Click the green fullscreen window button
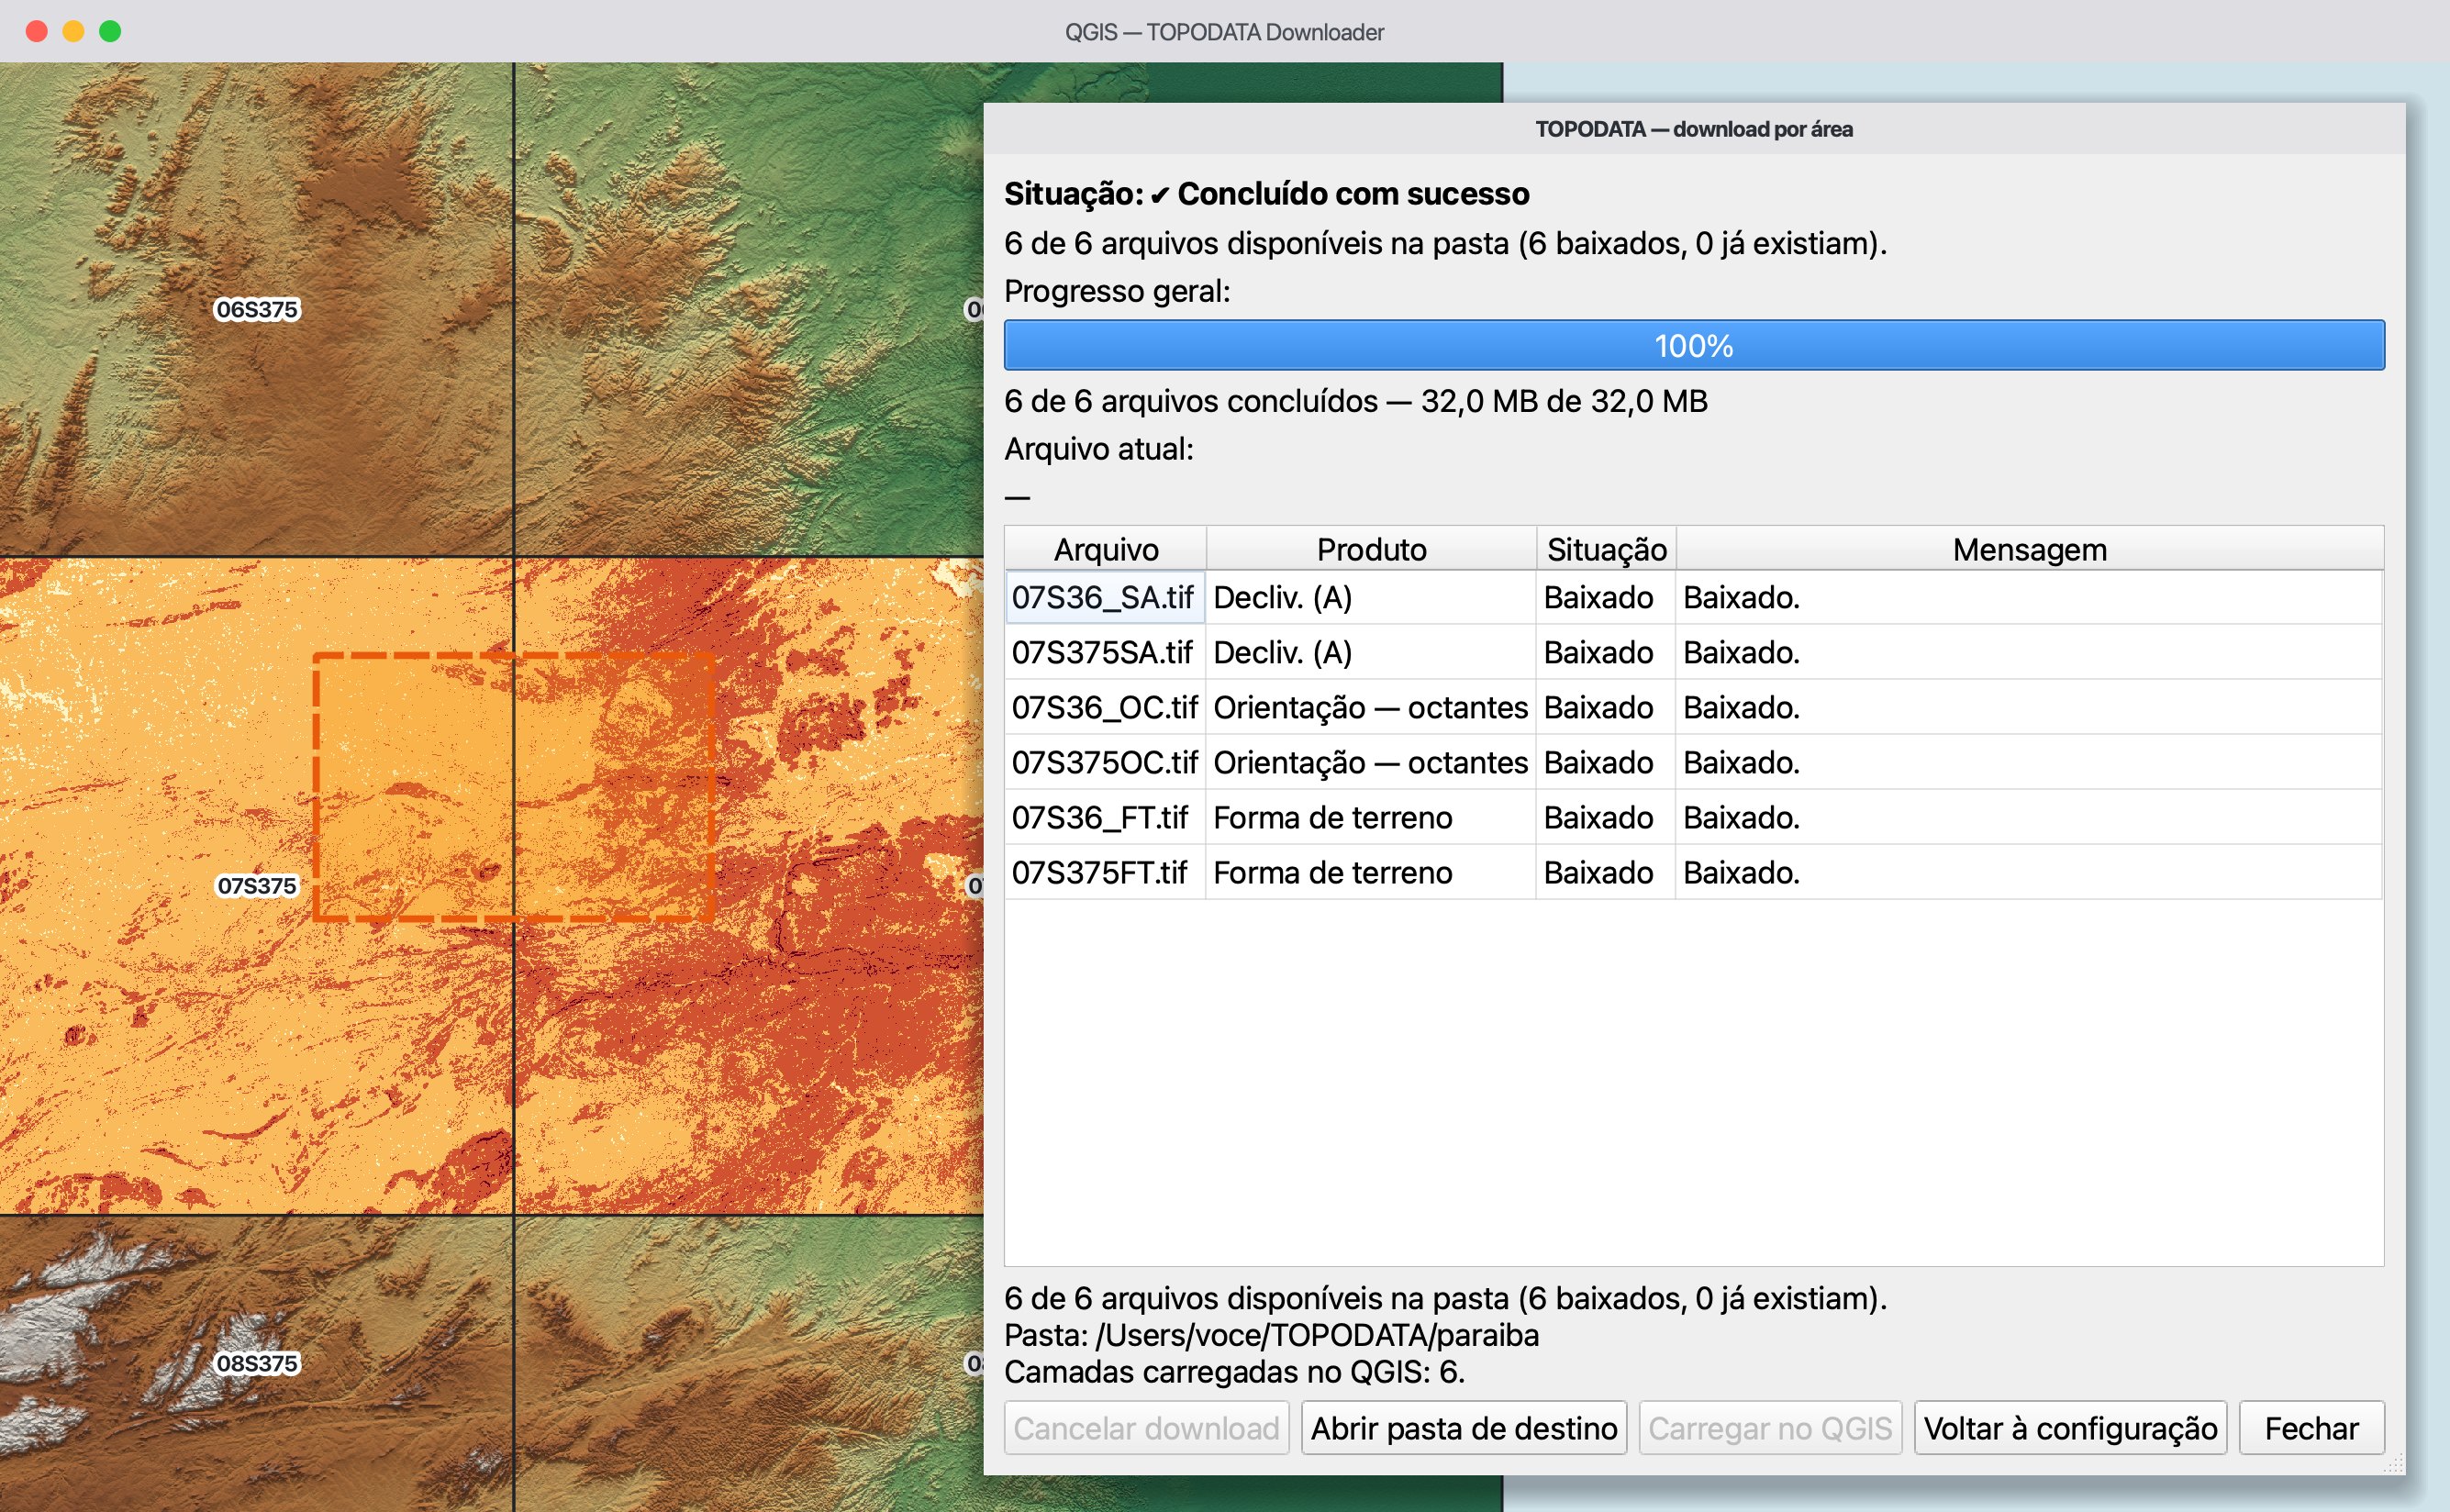This screenshot has width=2450, height=1512. pyautogui.click(x=110, y=31)
